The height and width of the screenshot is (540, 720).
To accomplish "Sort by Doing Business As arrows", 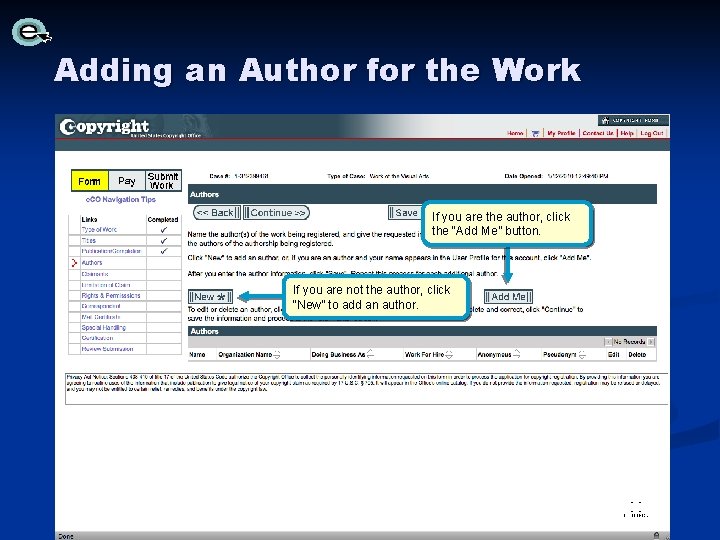I will coord(371,354).
